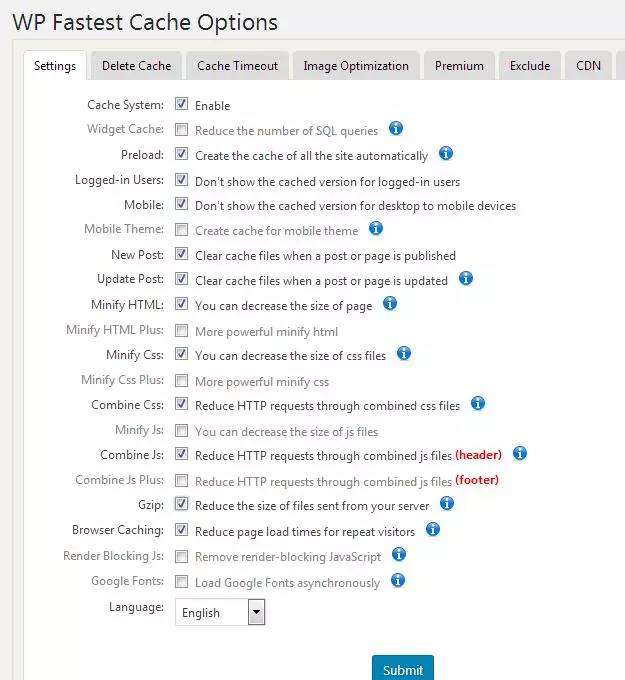This screenshot has height=680, width=625.
Task: Click 'Create cache for mobile theme' text
Action: point(277,231)
